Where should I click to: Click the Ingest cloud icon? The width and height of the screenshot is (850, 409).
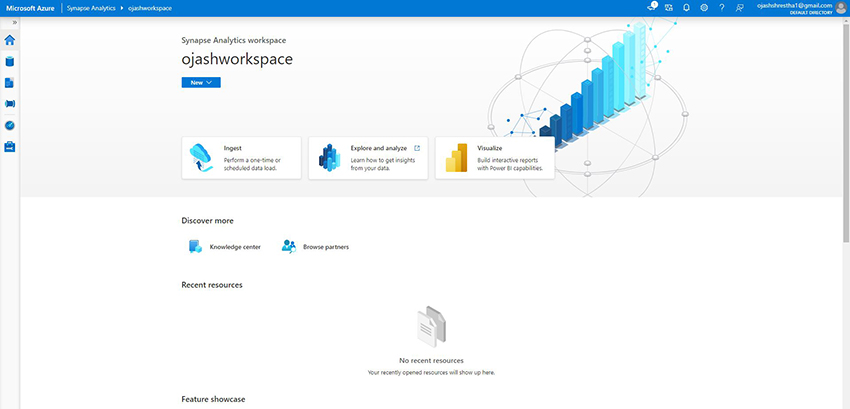point(200,157)
